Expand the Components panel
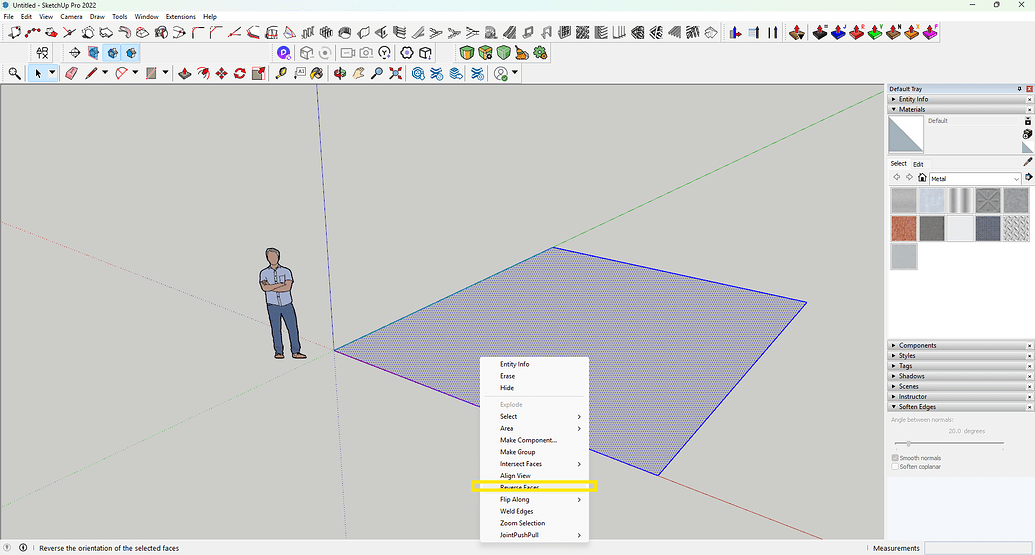 coord(917,346)
